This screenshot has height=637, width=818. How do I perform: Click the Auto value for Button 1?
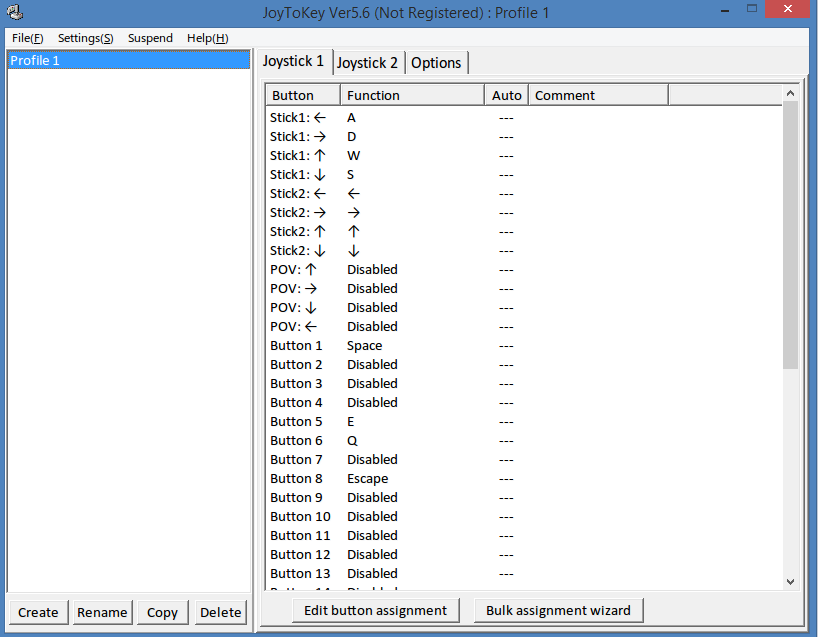(506, 346)
